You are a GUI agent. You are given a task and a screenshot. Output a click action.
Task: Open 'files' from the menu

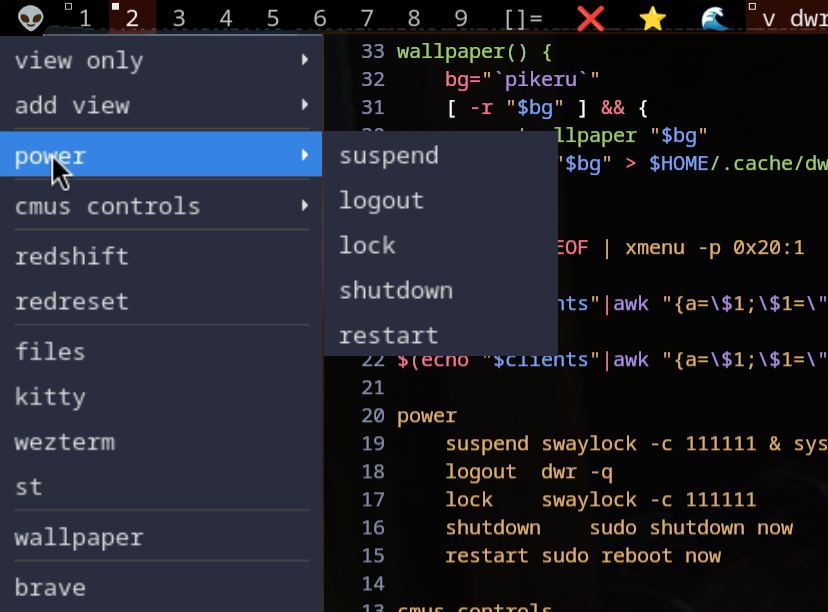[161, 351]
